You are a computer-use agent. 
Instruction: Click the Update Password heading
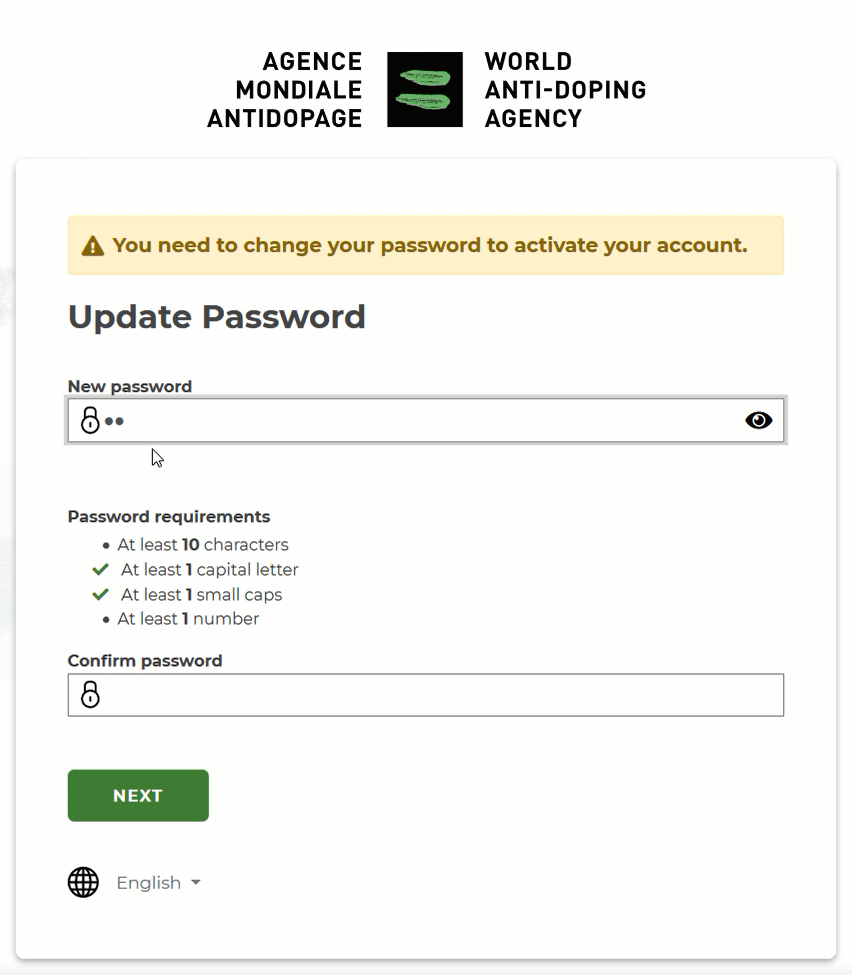tap(216, 317)
